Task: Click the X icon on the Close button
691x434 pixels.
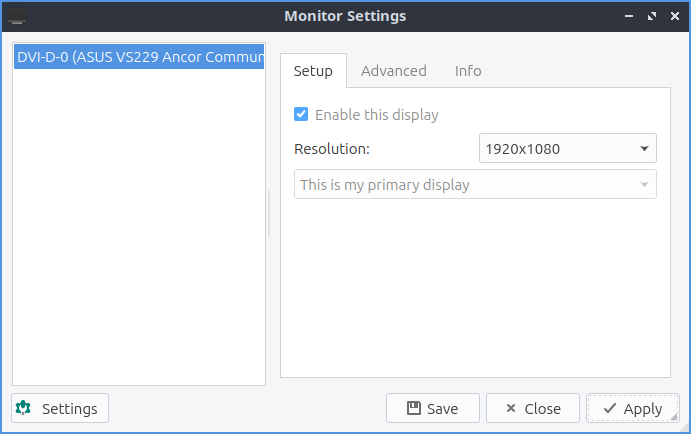Action: pos(510,408)
